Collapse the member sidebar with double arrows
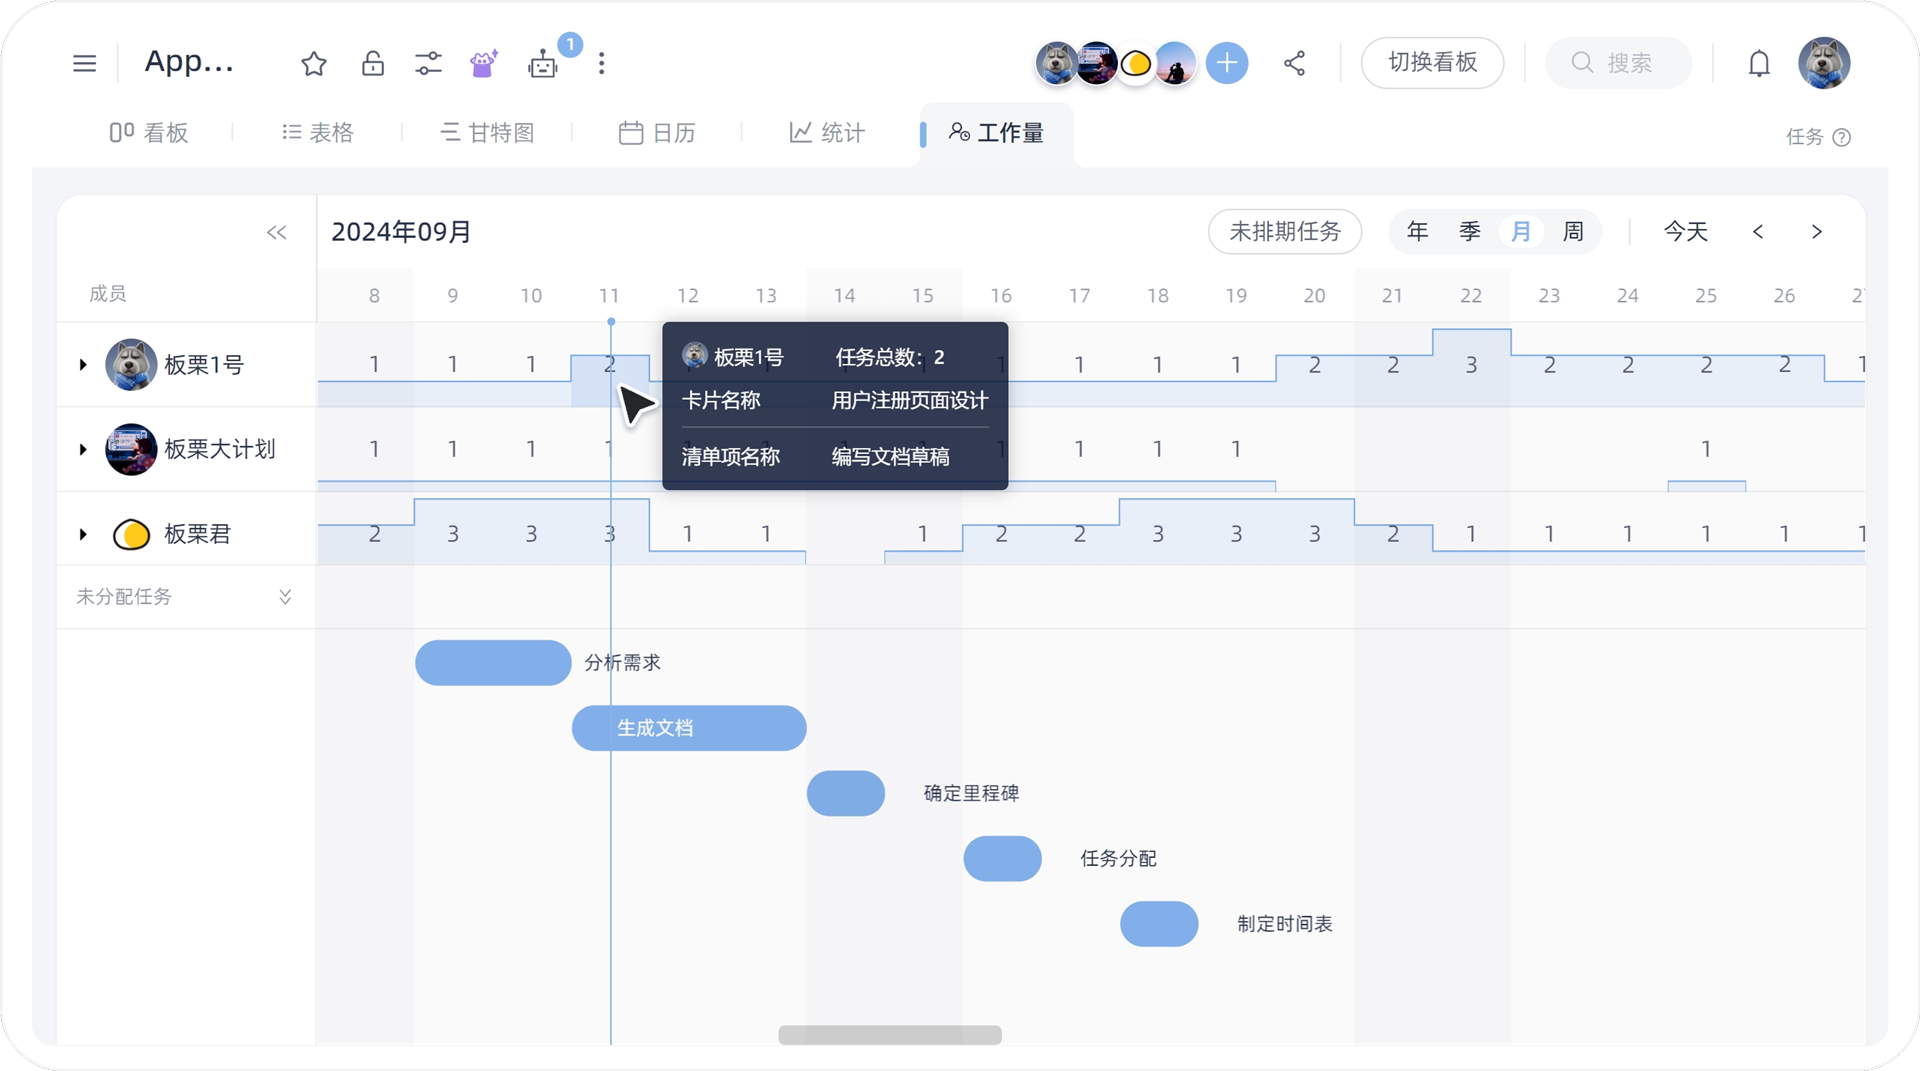The height and width of the screenshot is (1071, 1920). (x=277, y=231)
